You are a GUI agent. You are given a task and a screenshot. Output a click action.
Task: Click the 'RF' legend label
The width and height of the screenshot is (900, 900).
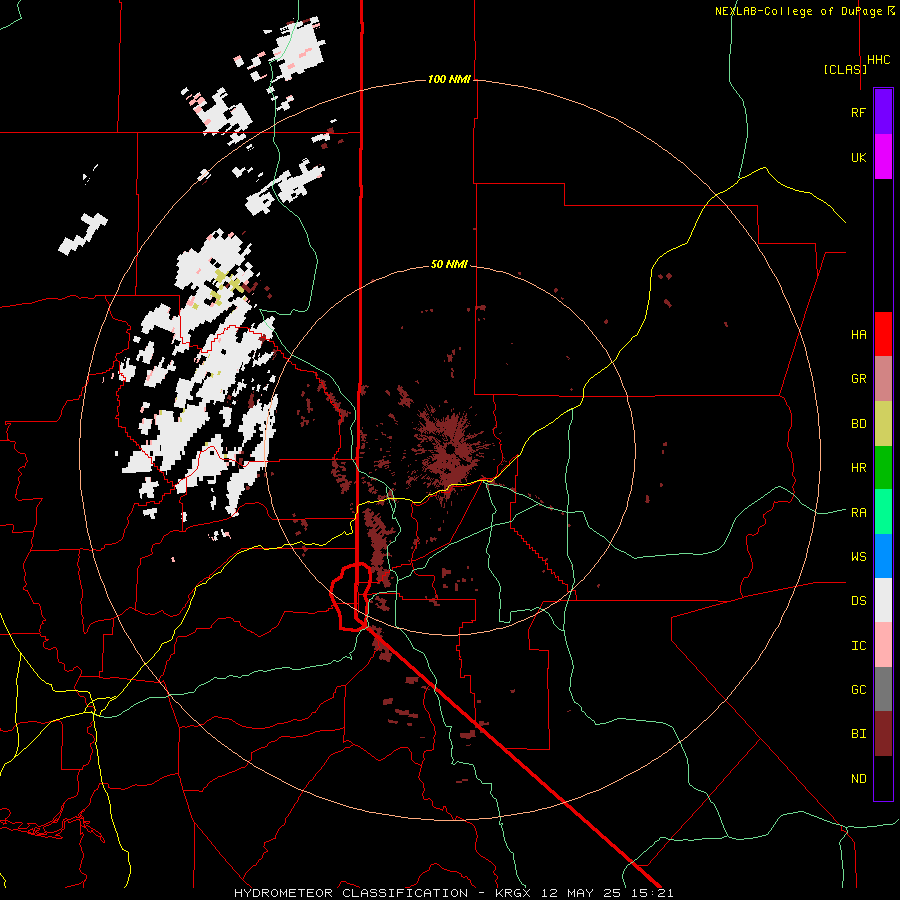858,112
